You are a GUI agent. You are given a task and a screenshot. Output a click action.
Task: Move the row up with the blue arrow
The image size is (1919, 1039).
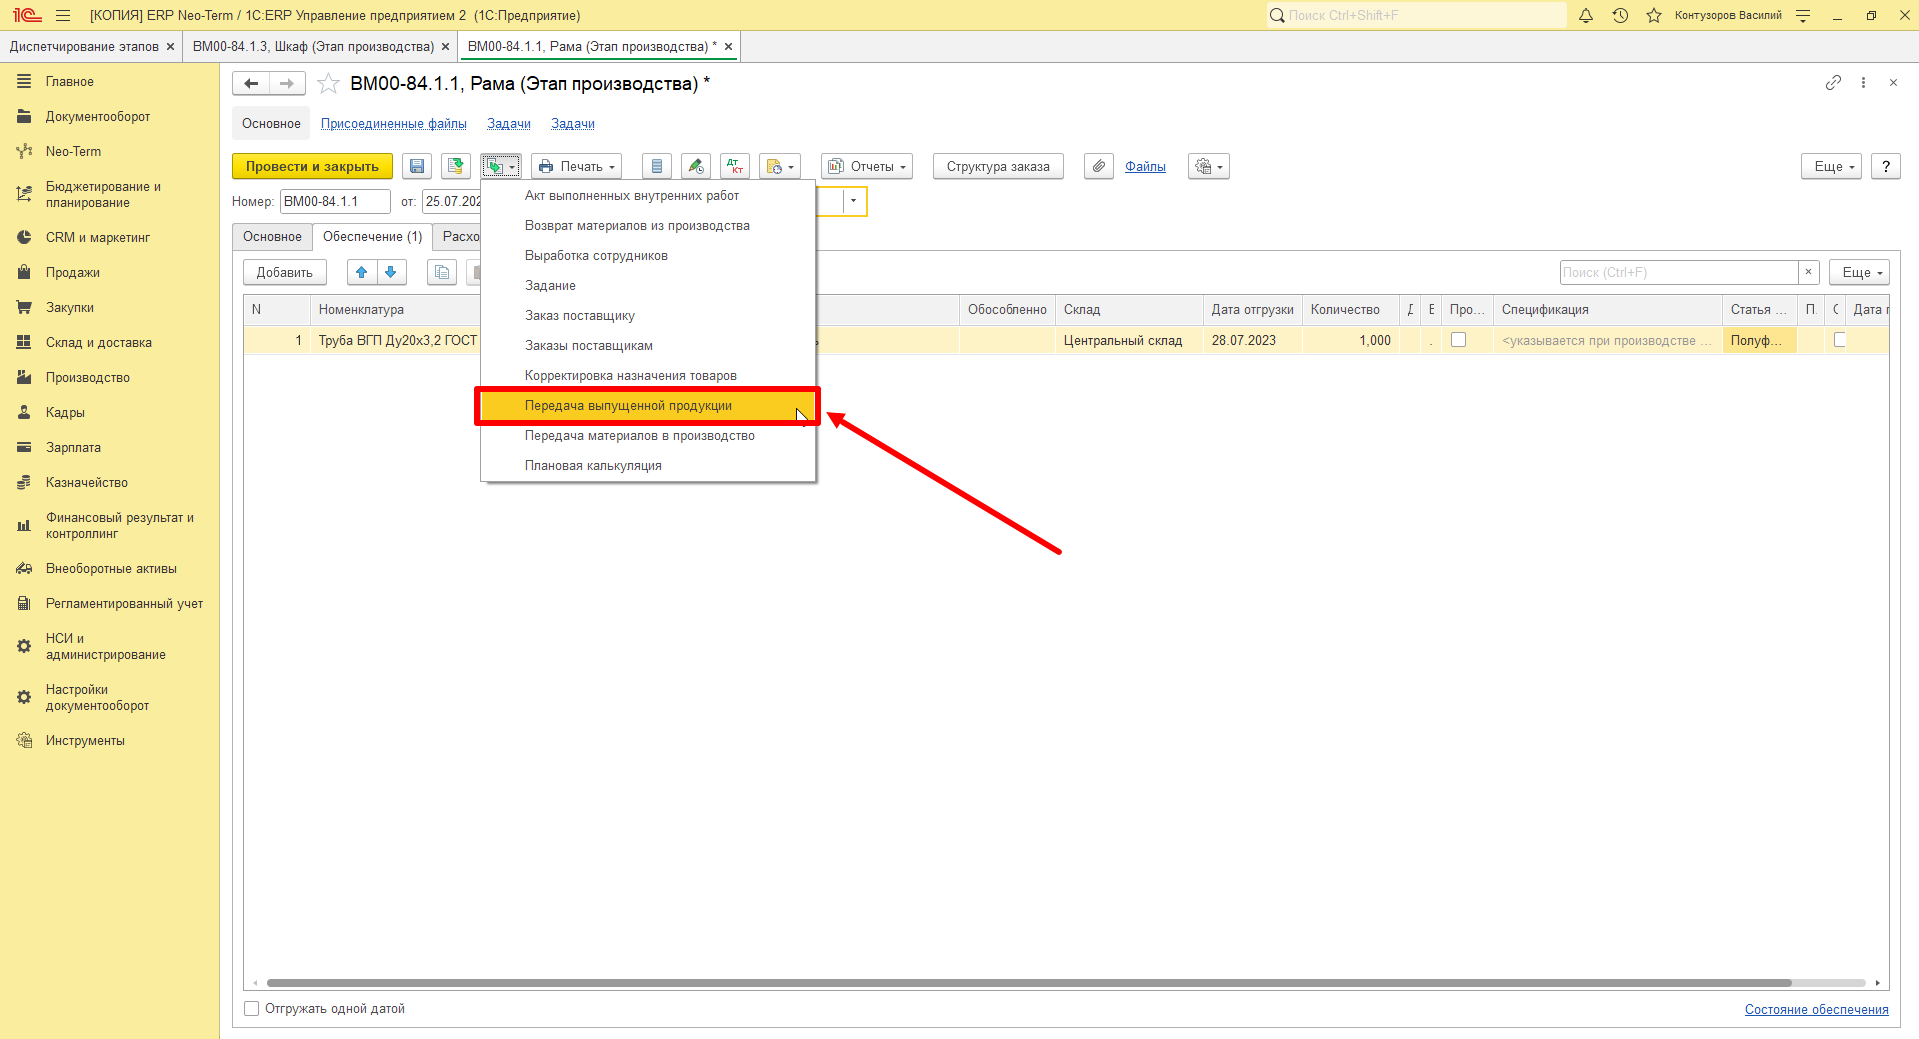click(362, 272)
